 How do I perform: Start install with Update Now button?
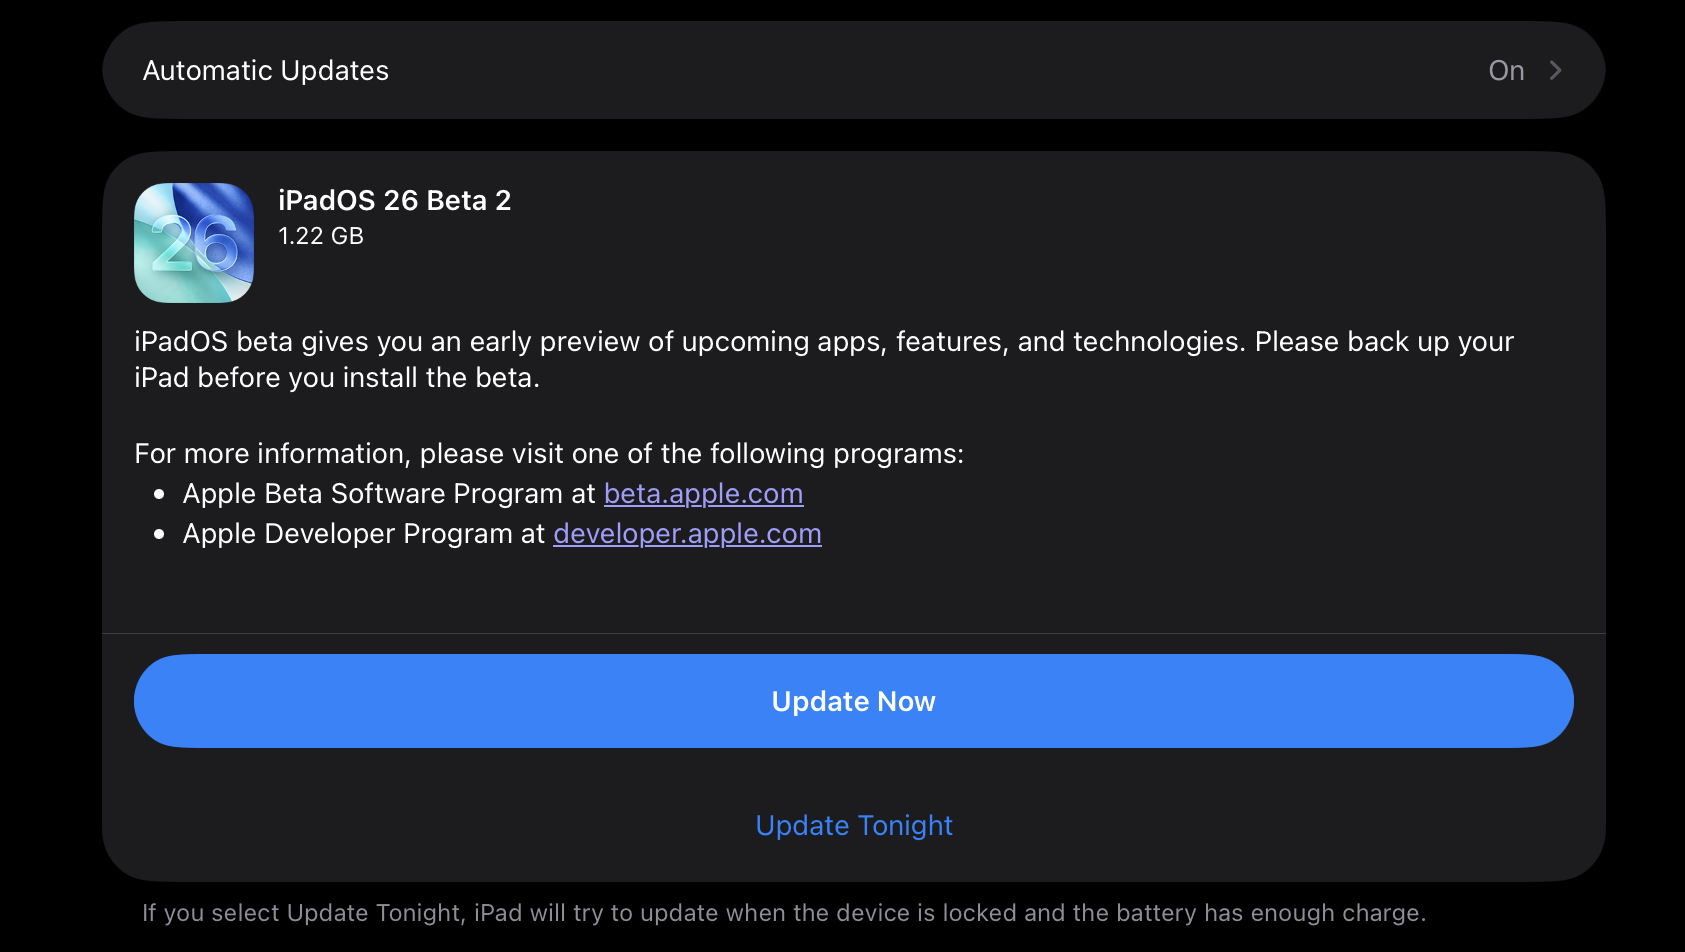854,701
